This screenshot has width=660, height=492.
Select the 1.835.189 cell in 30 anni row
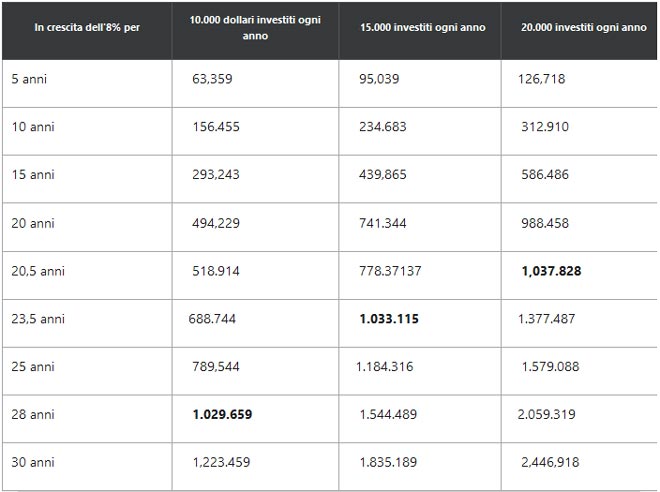[388, 463]
